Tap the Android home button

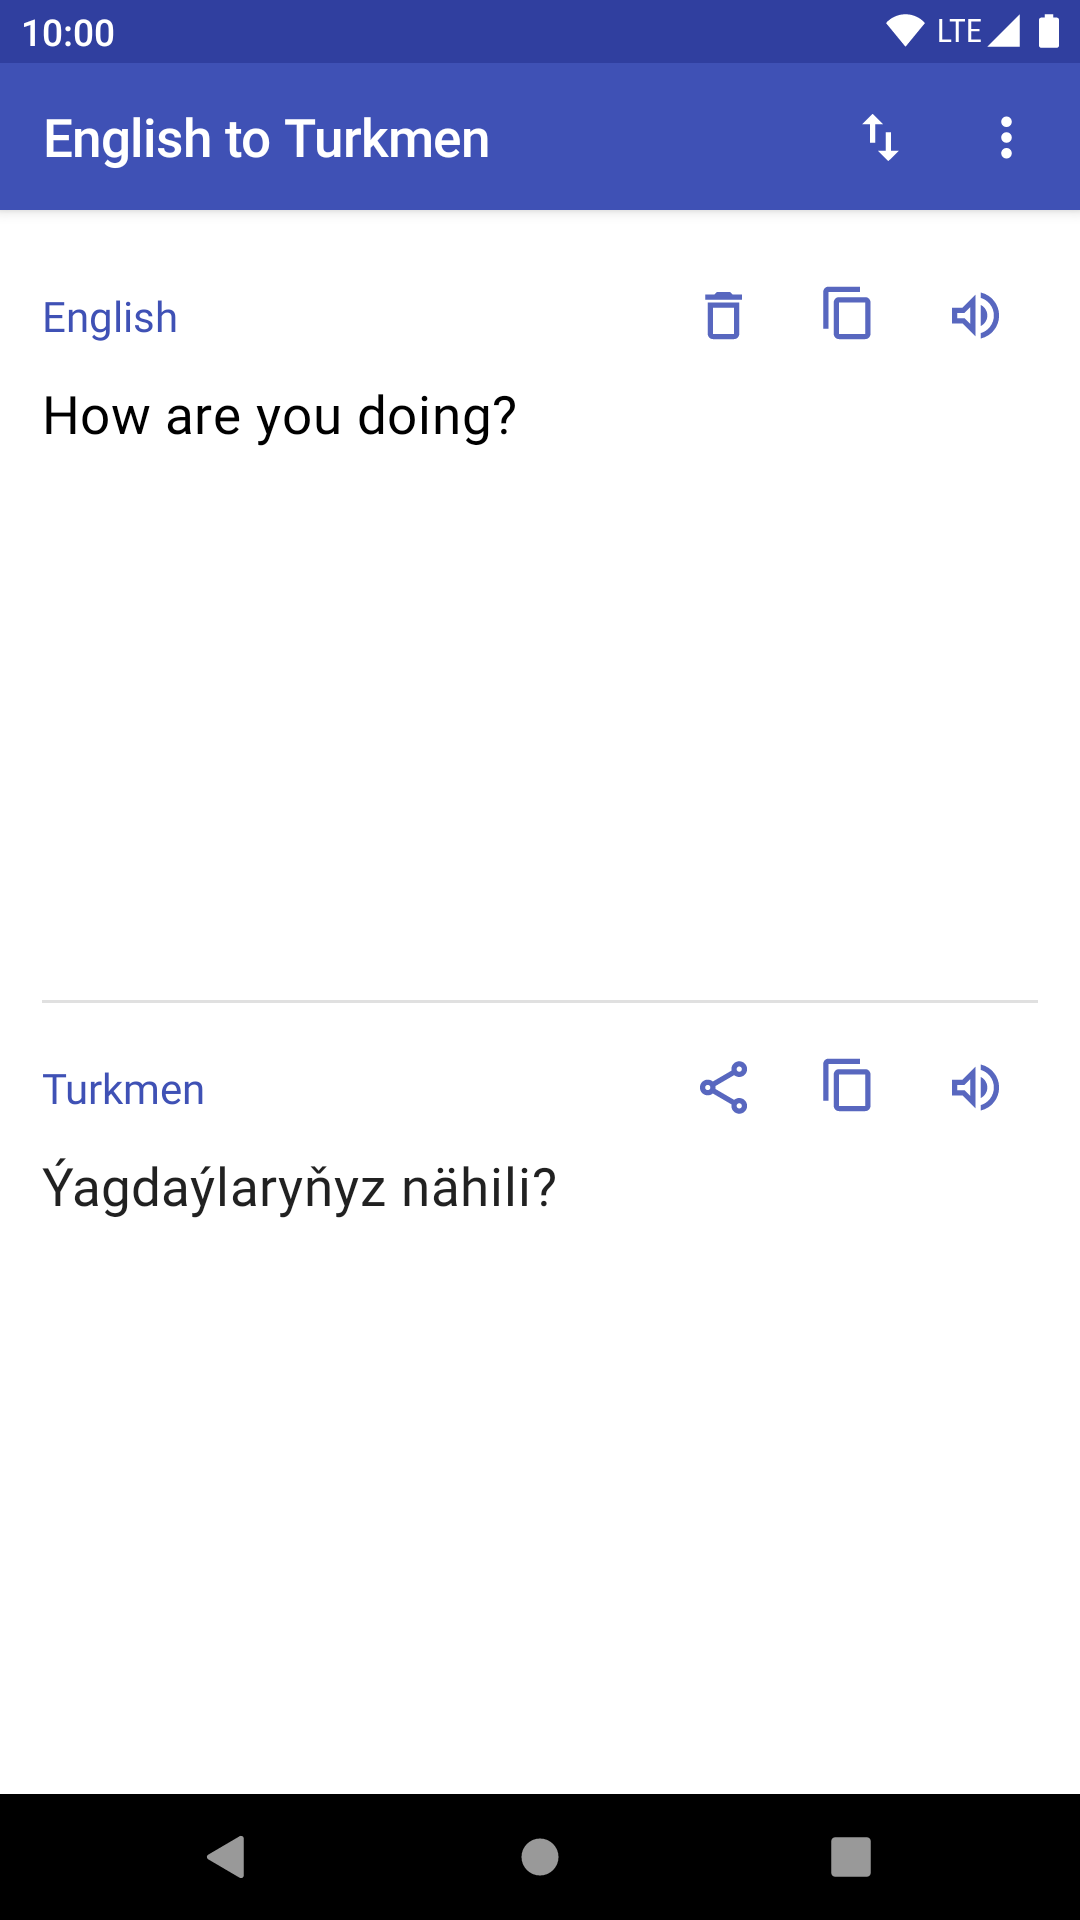coord(540,1857)
